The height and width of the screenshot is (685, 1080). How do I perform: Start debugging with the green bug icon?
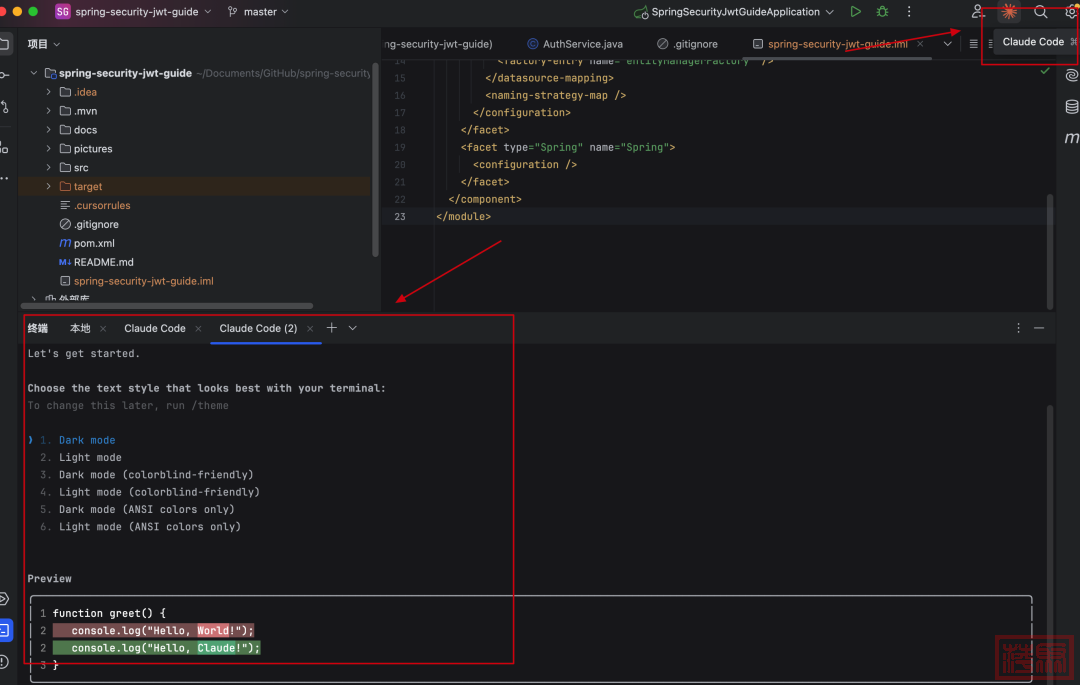tap(882, 12)
